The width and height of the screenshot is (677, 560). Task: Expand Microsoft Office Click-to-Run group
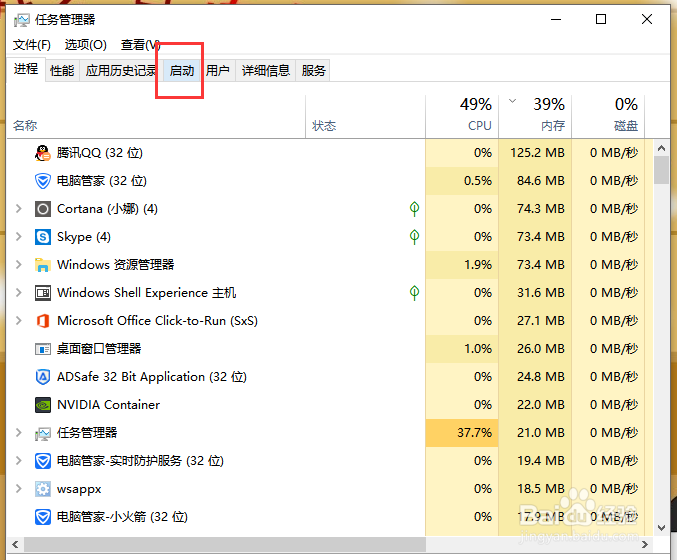click(x=18, y=321)
